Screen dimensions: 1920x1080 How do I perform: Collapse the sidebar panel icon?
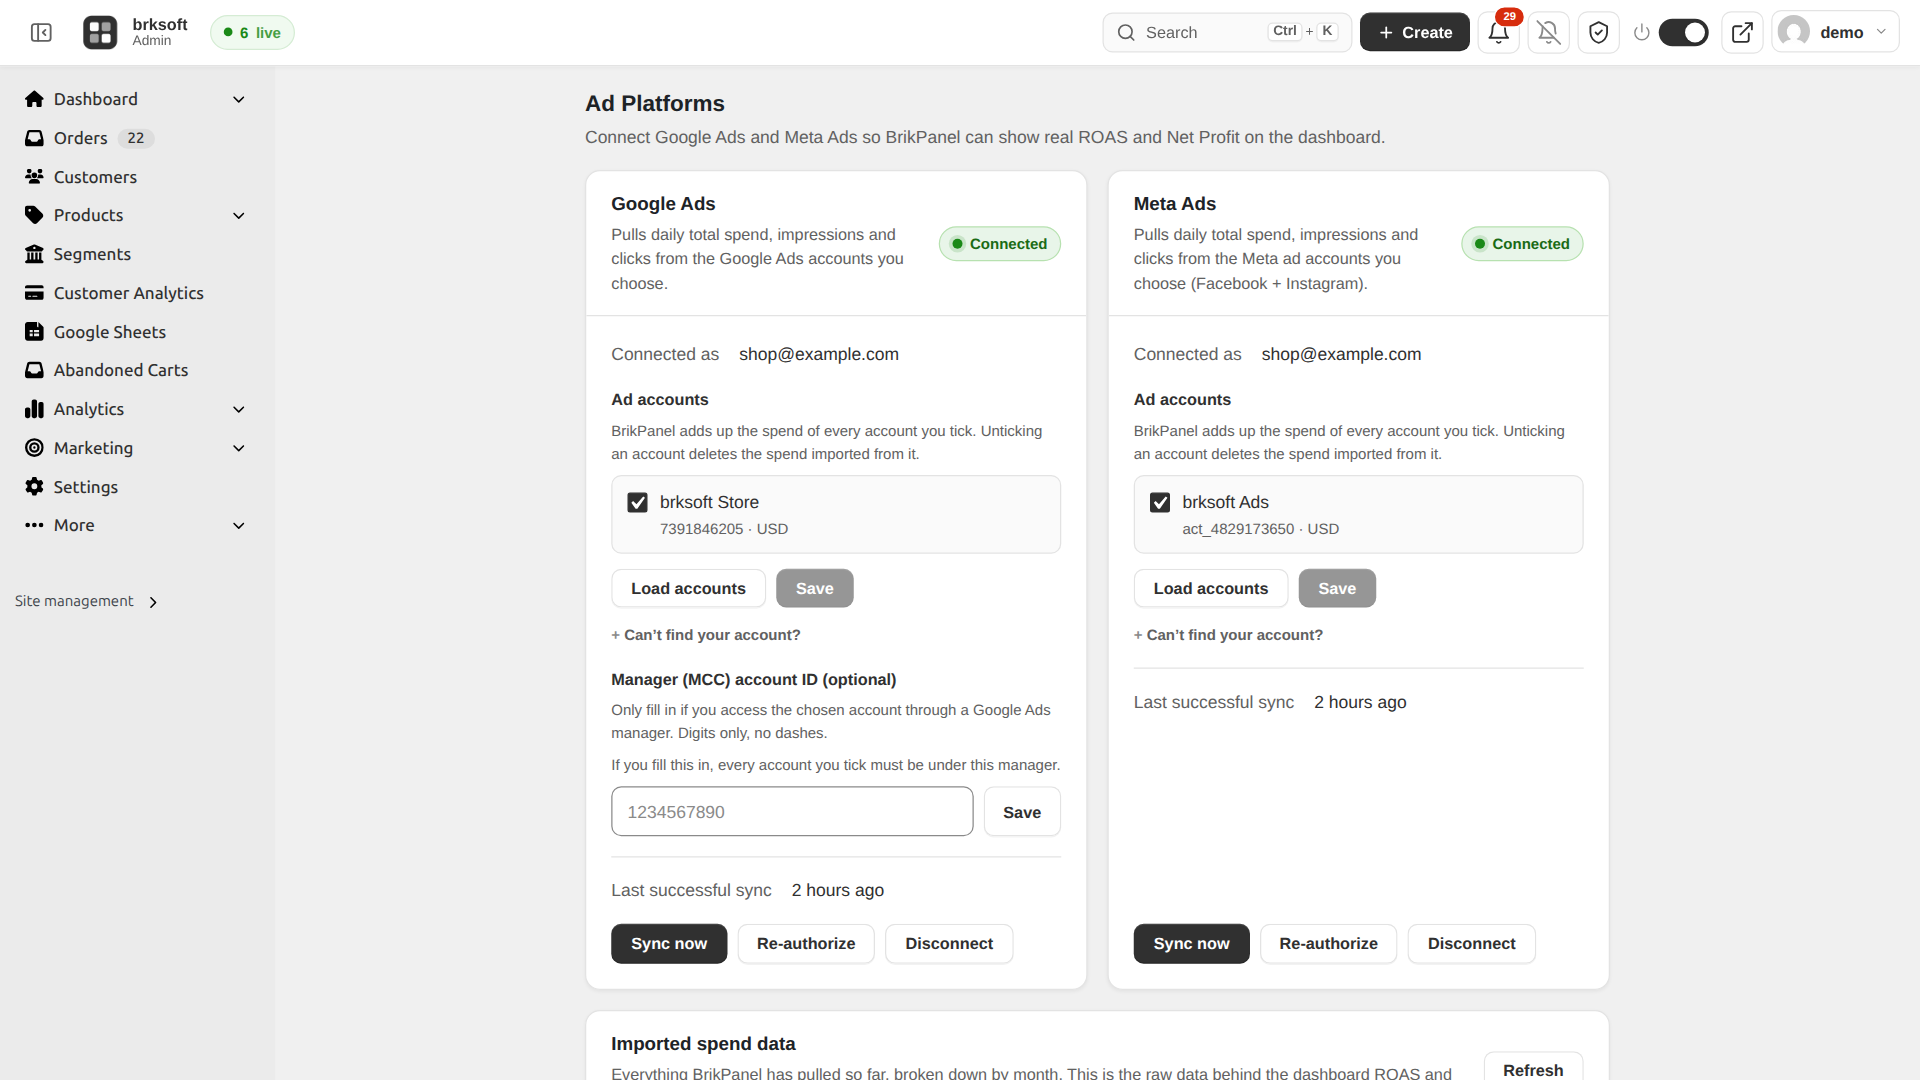click(41, 33)
